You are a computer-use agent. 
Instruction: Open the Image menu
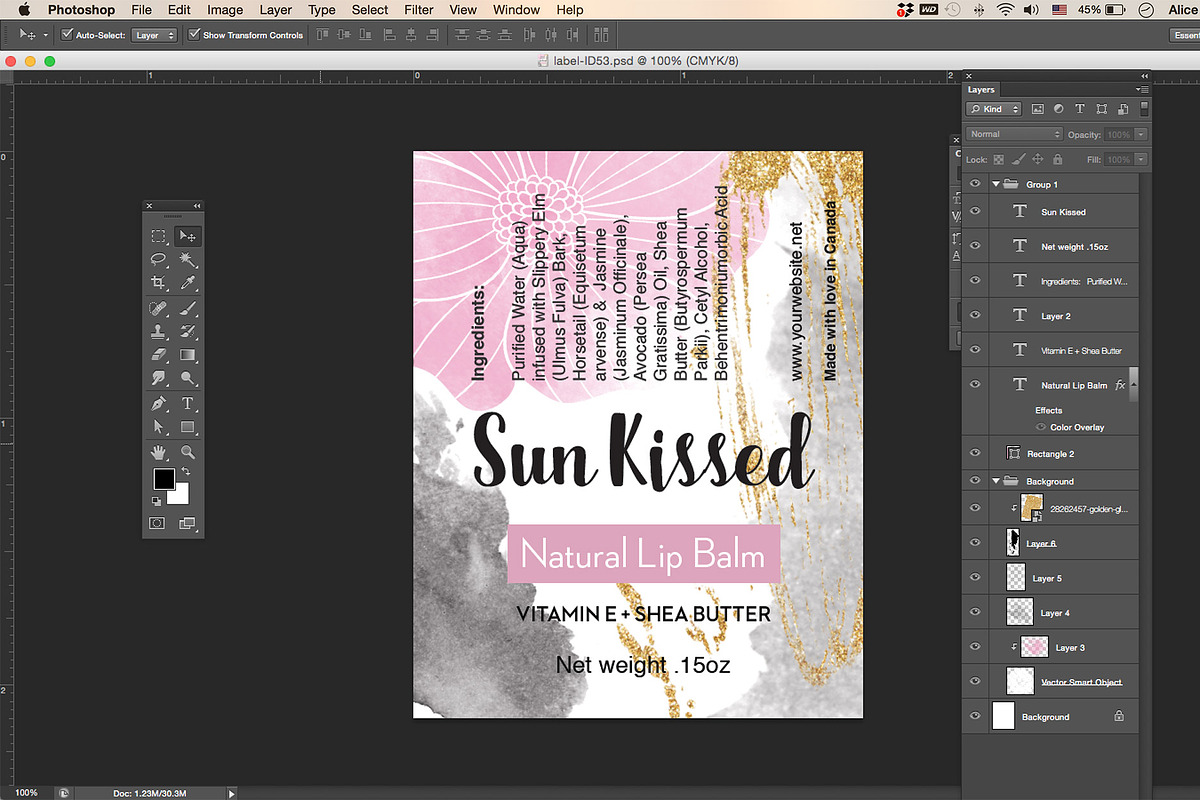(x=225, y=10)
